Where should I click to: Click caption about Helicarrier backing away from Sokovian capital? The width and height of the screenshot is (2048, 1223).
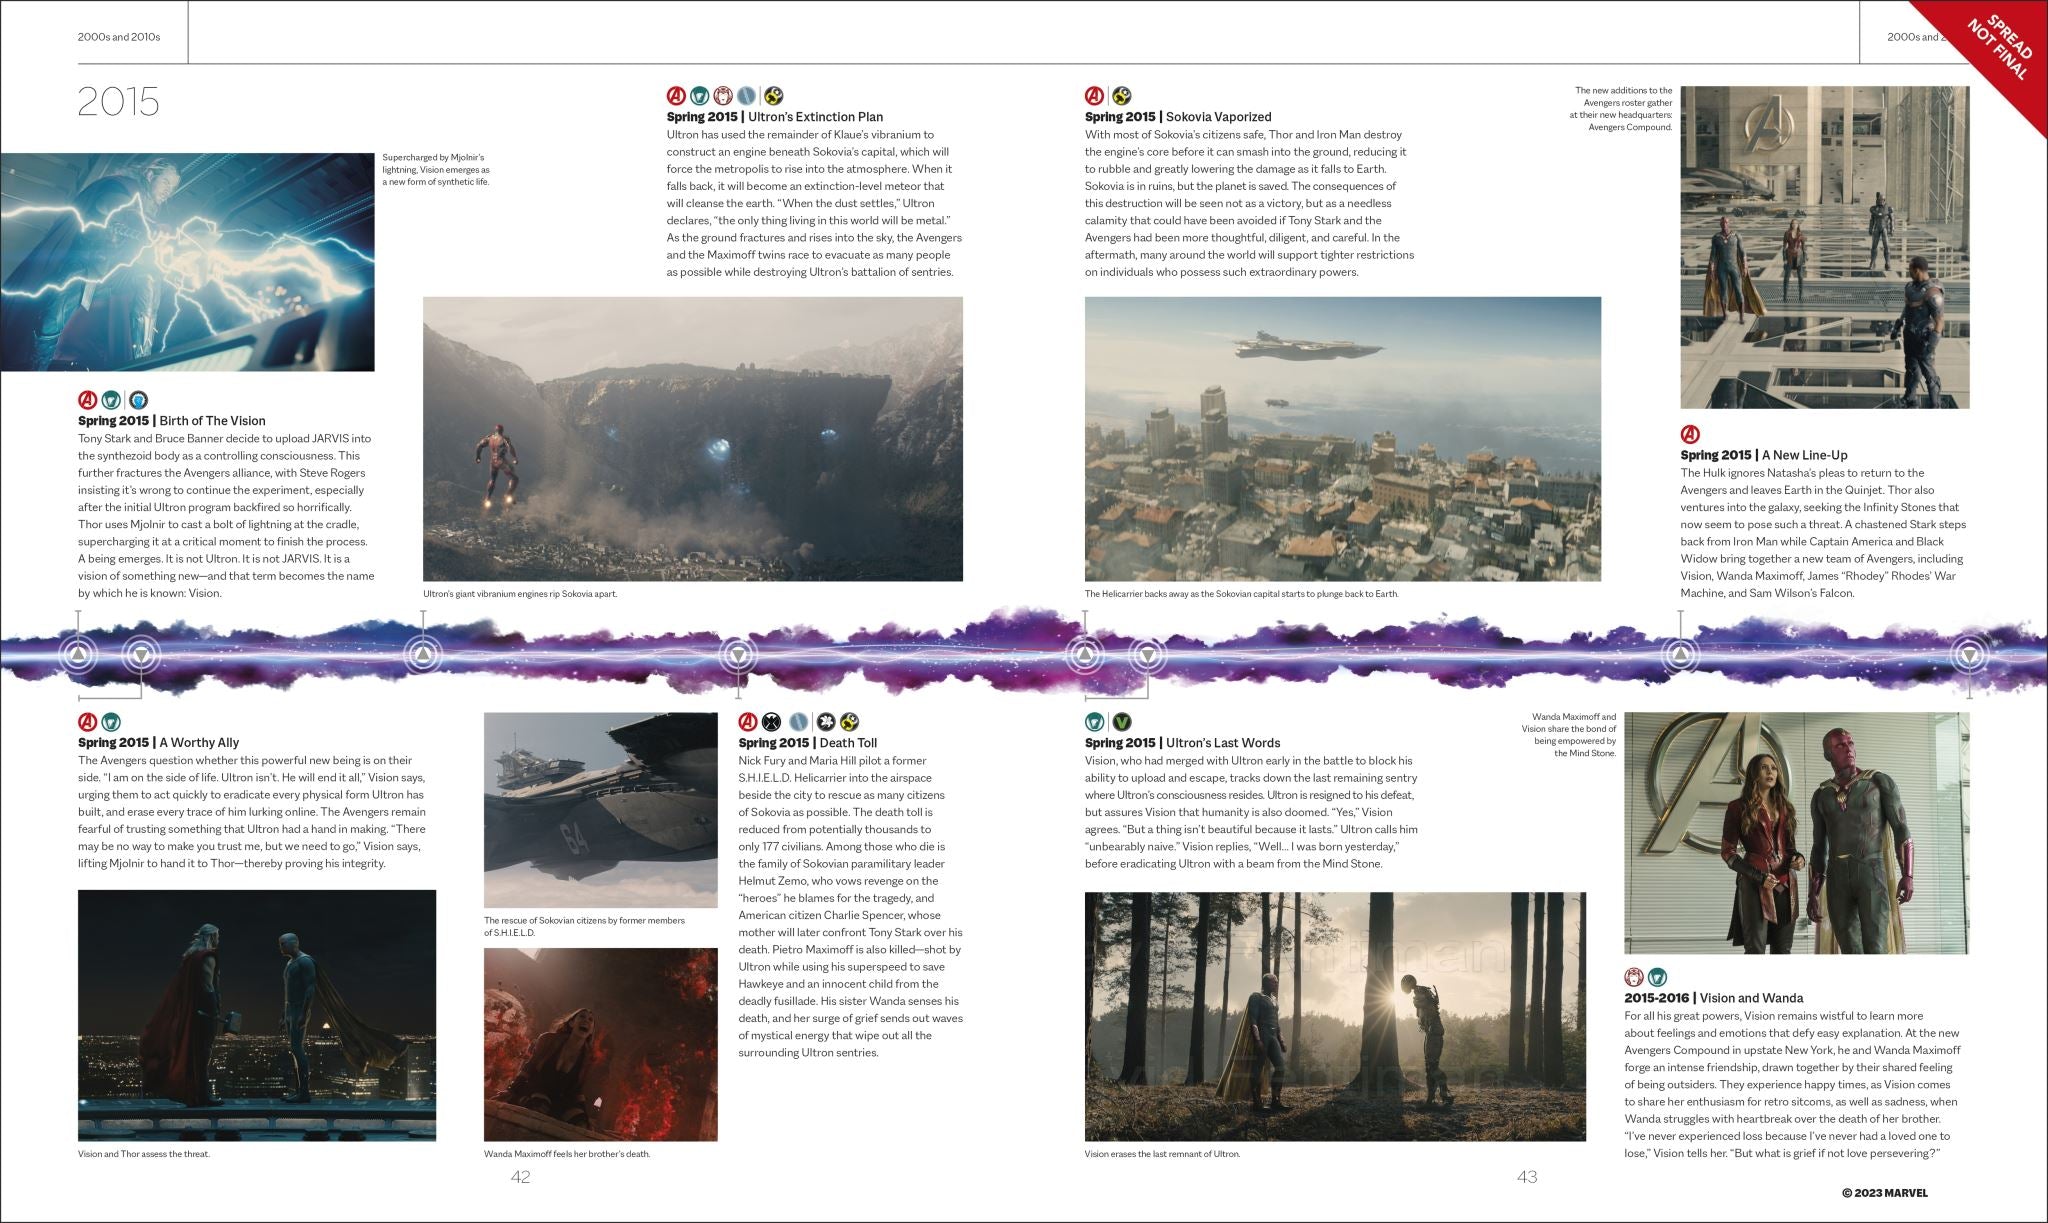pos(1241,594)
